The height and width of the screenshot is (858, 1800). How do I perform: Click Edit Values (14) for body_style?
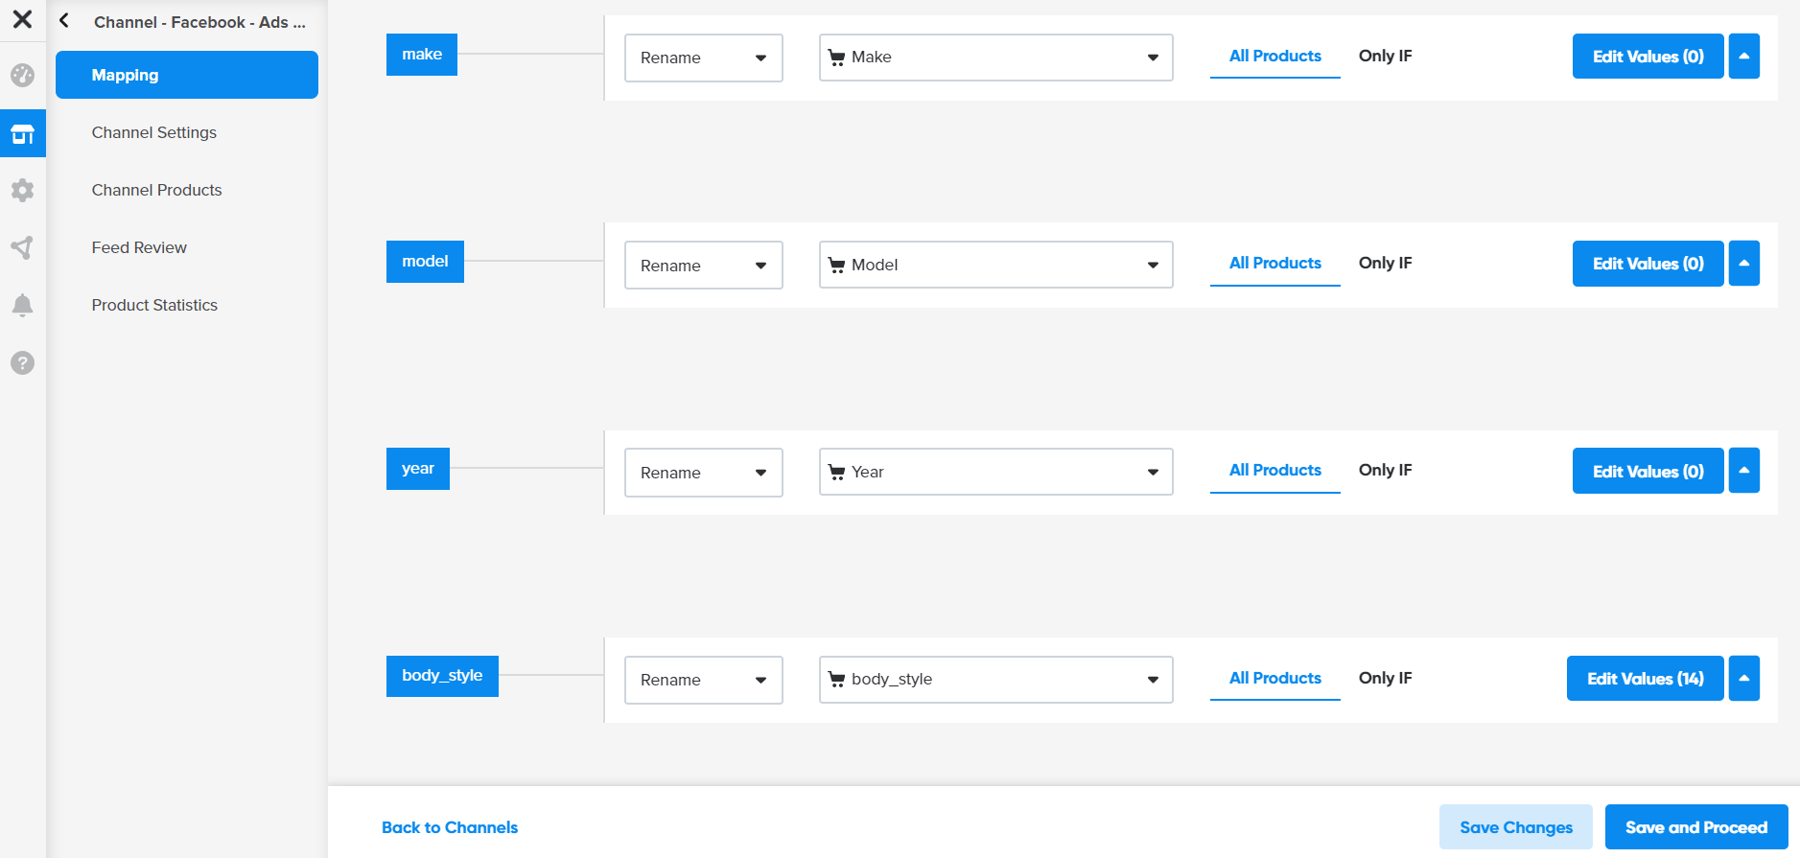1645,678
